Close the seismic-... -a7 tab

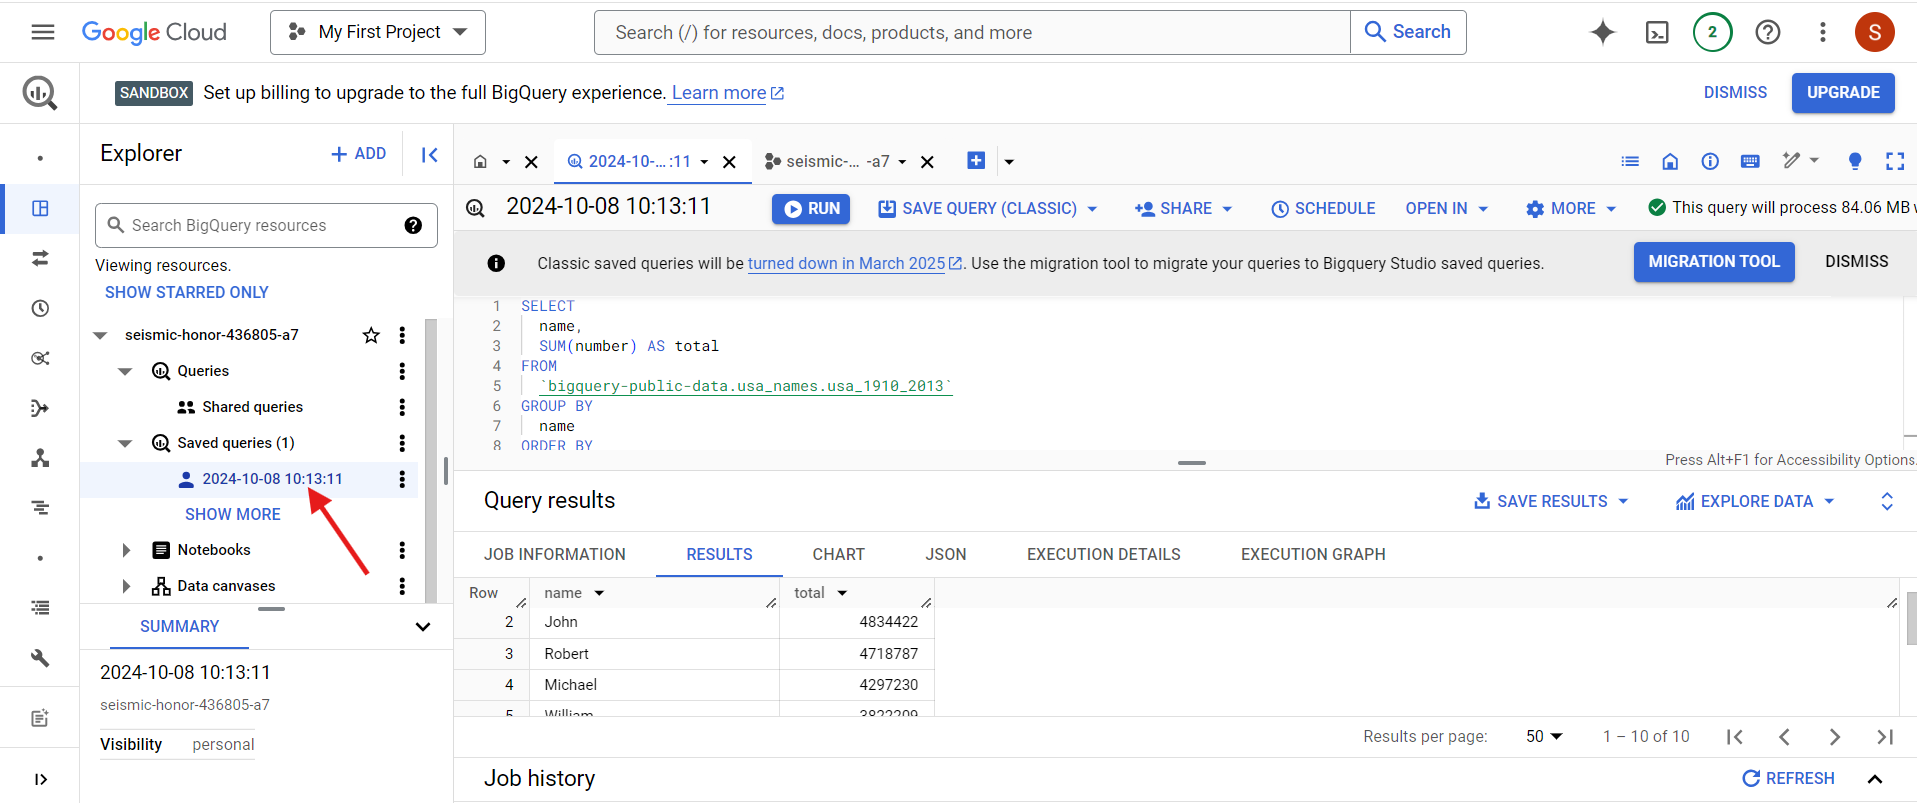click(x=927, y=162)
